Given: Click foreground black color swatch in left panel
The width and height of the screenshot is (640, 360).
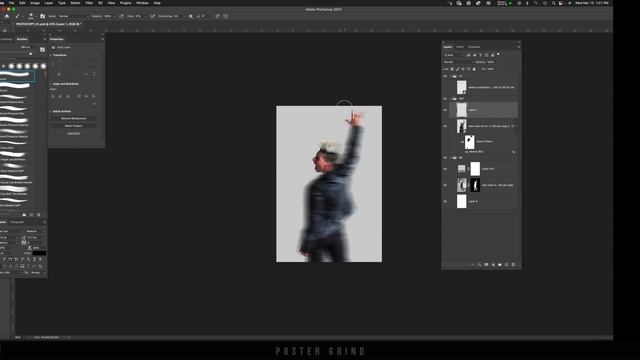Looking at the screenshot, I should [39, 253].
